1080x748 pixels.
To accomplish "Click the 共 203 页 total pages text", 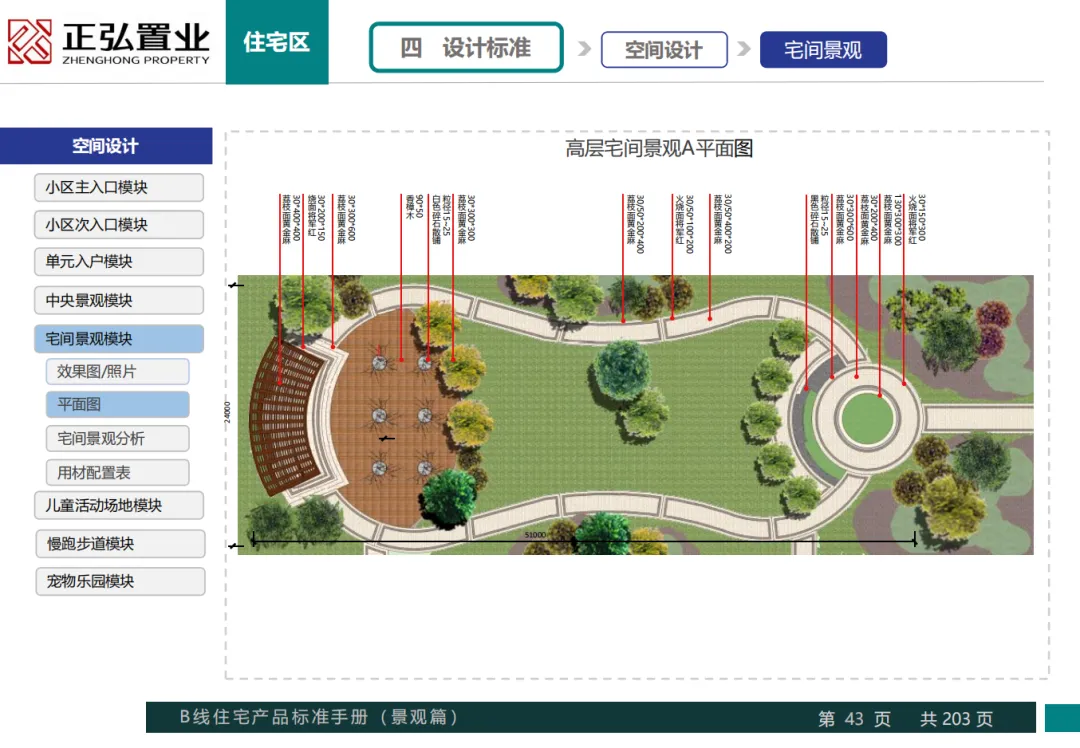I will pos(957,719).
